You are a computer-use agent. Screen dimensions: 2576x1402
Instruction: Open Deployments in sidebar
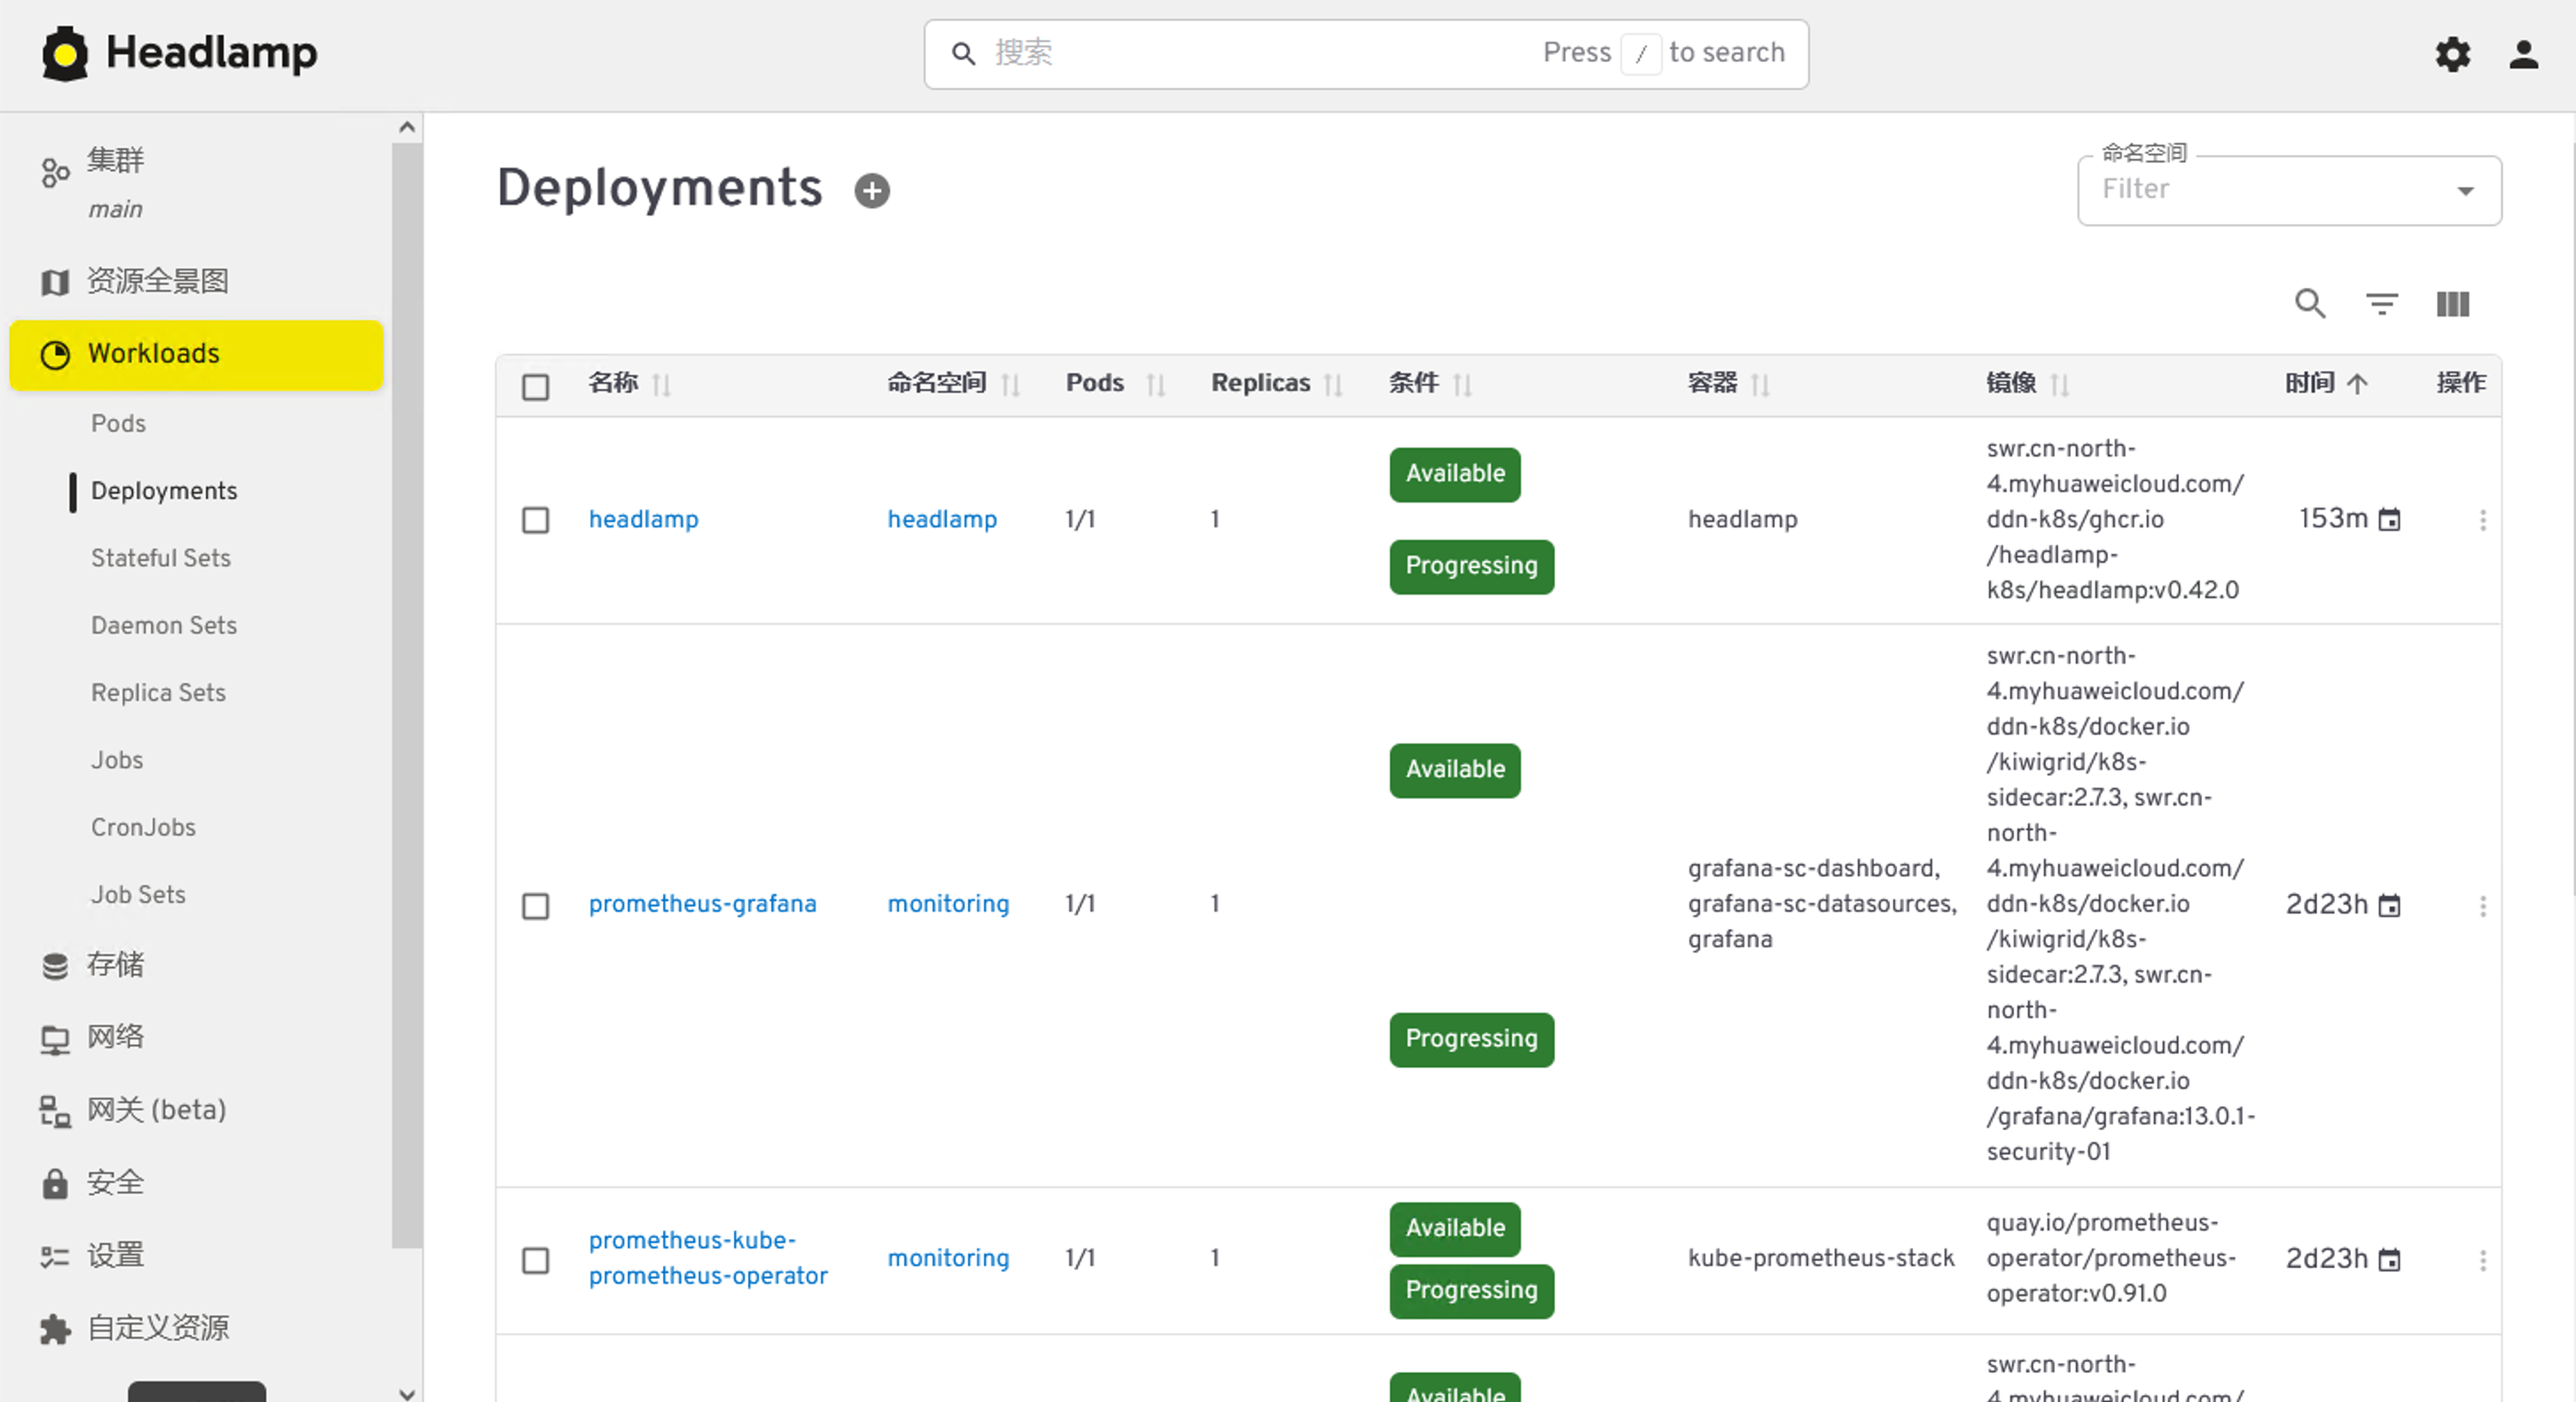pyautogui.click(x=164, y=491)
